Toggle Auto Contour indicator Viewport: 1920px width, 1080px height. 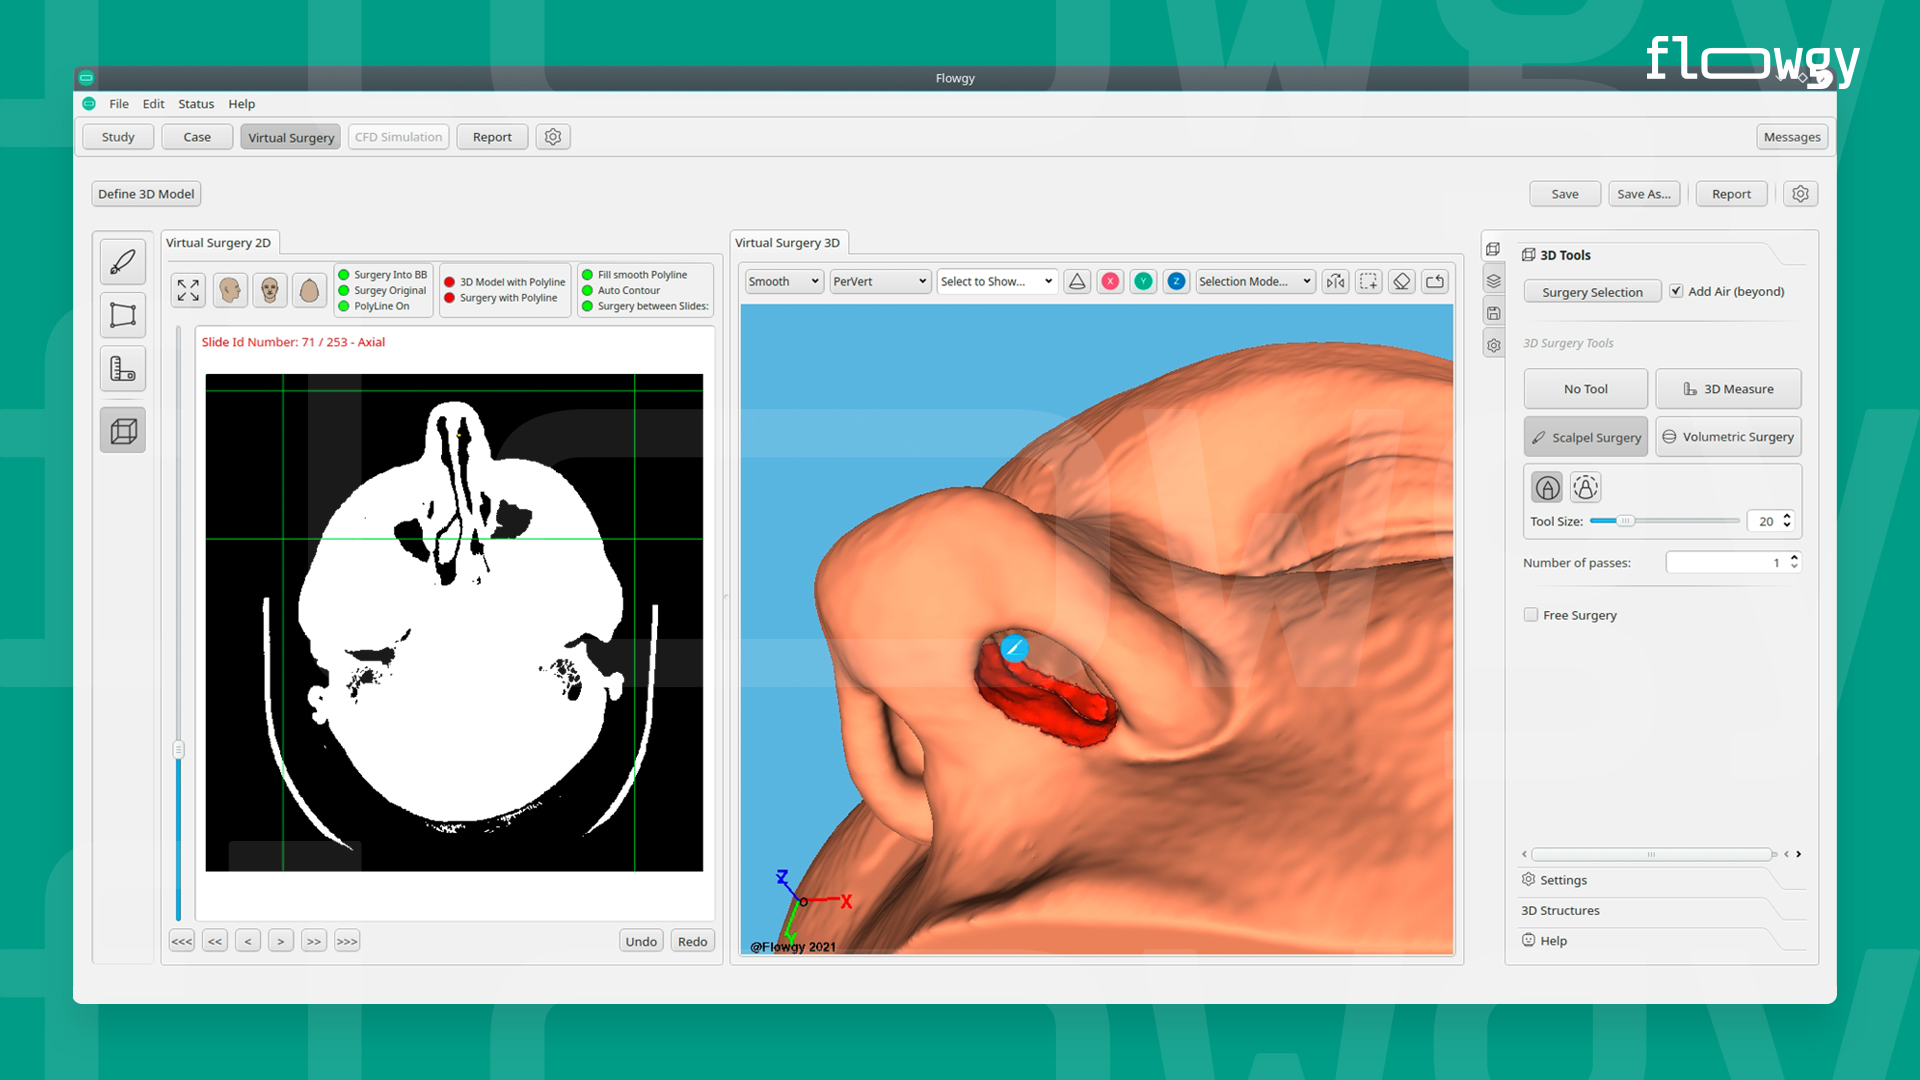point(586,290)
